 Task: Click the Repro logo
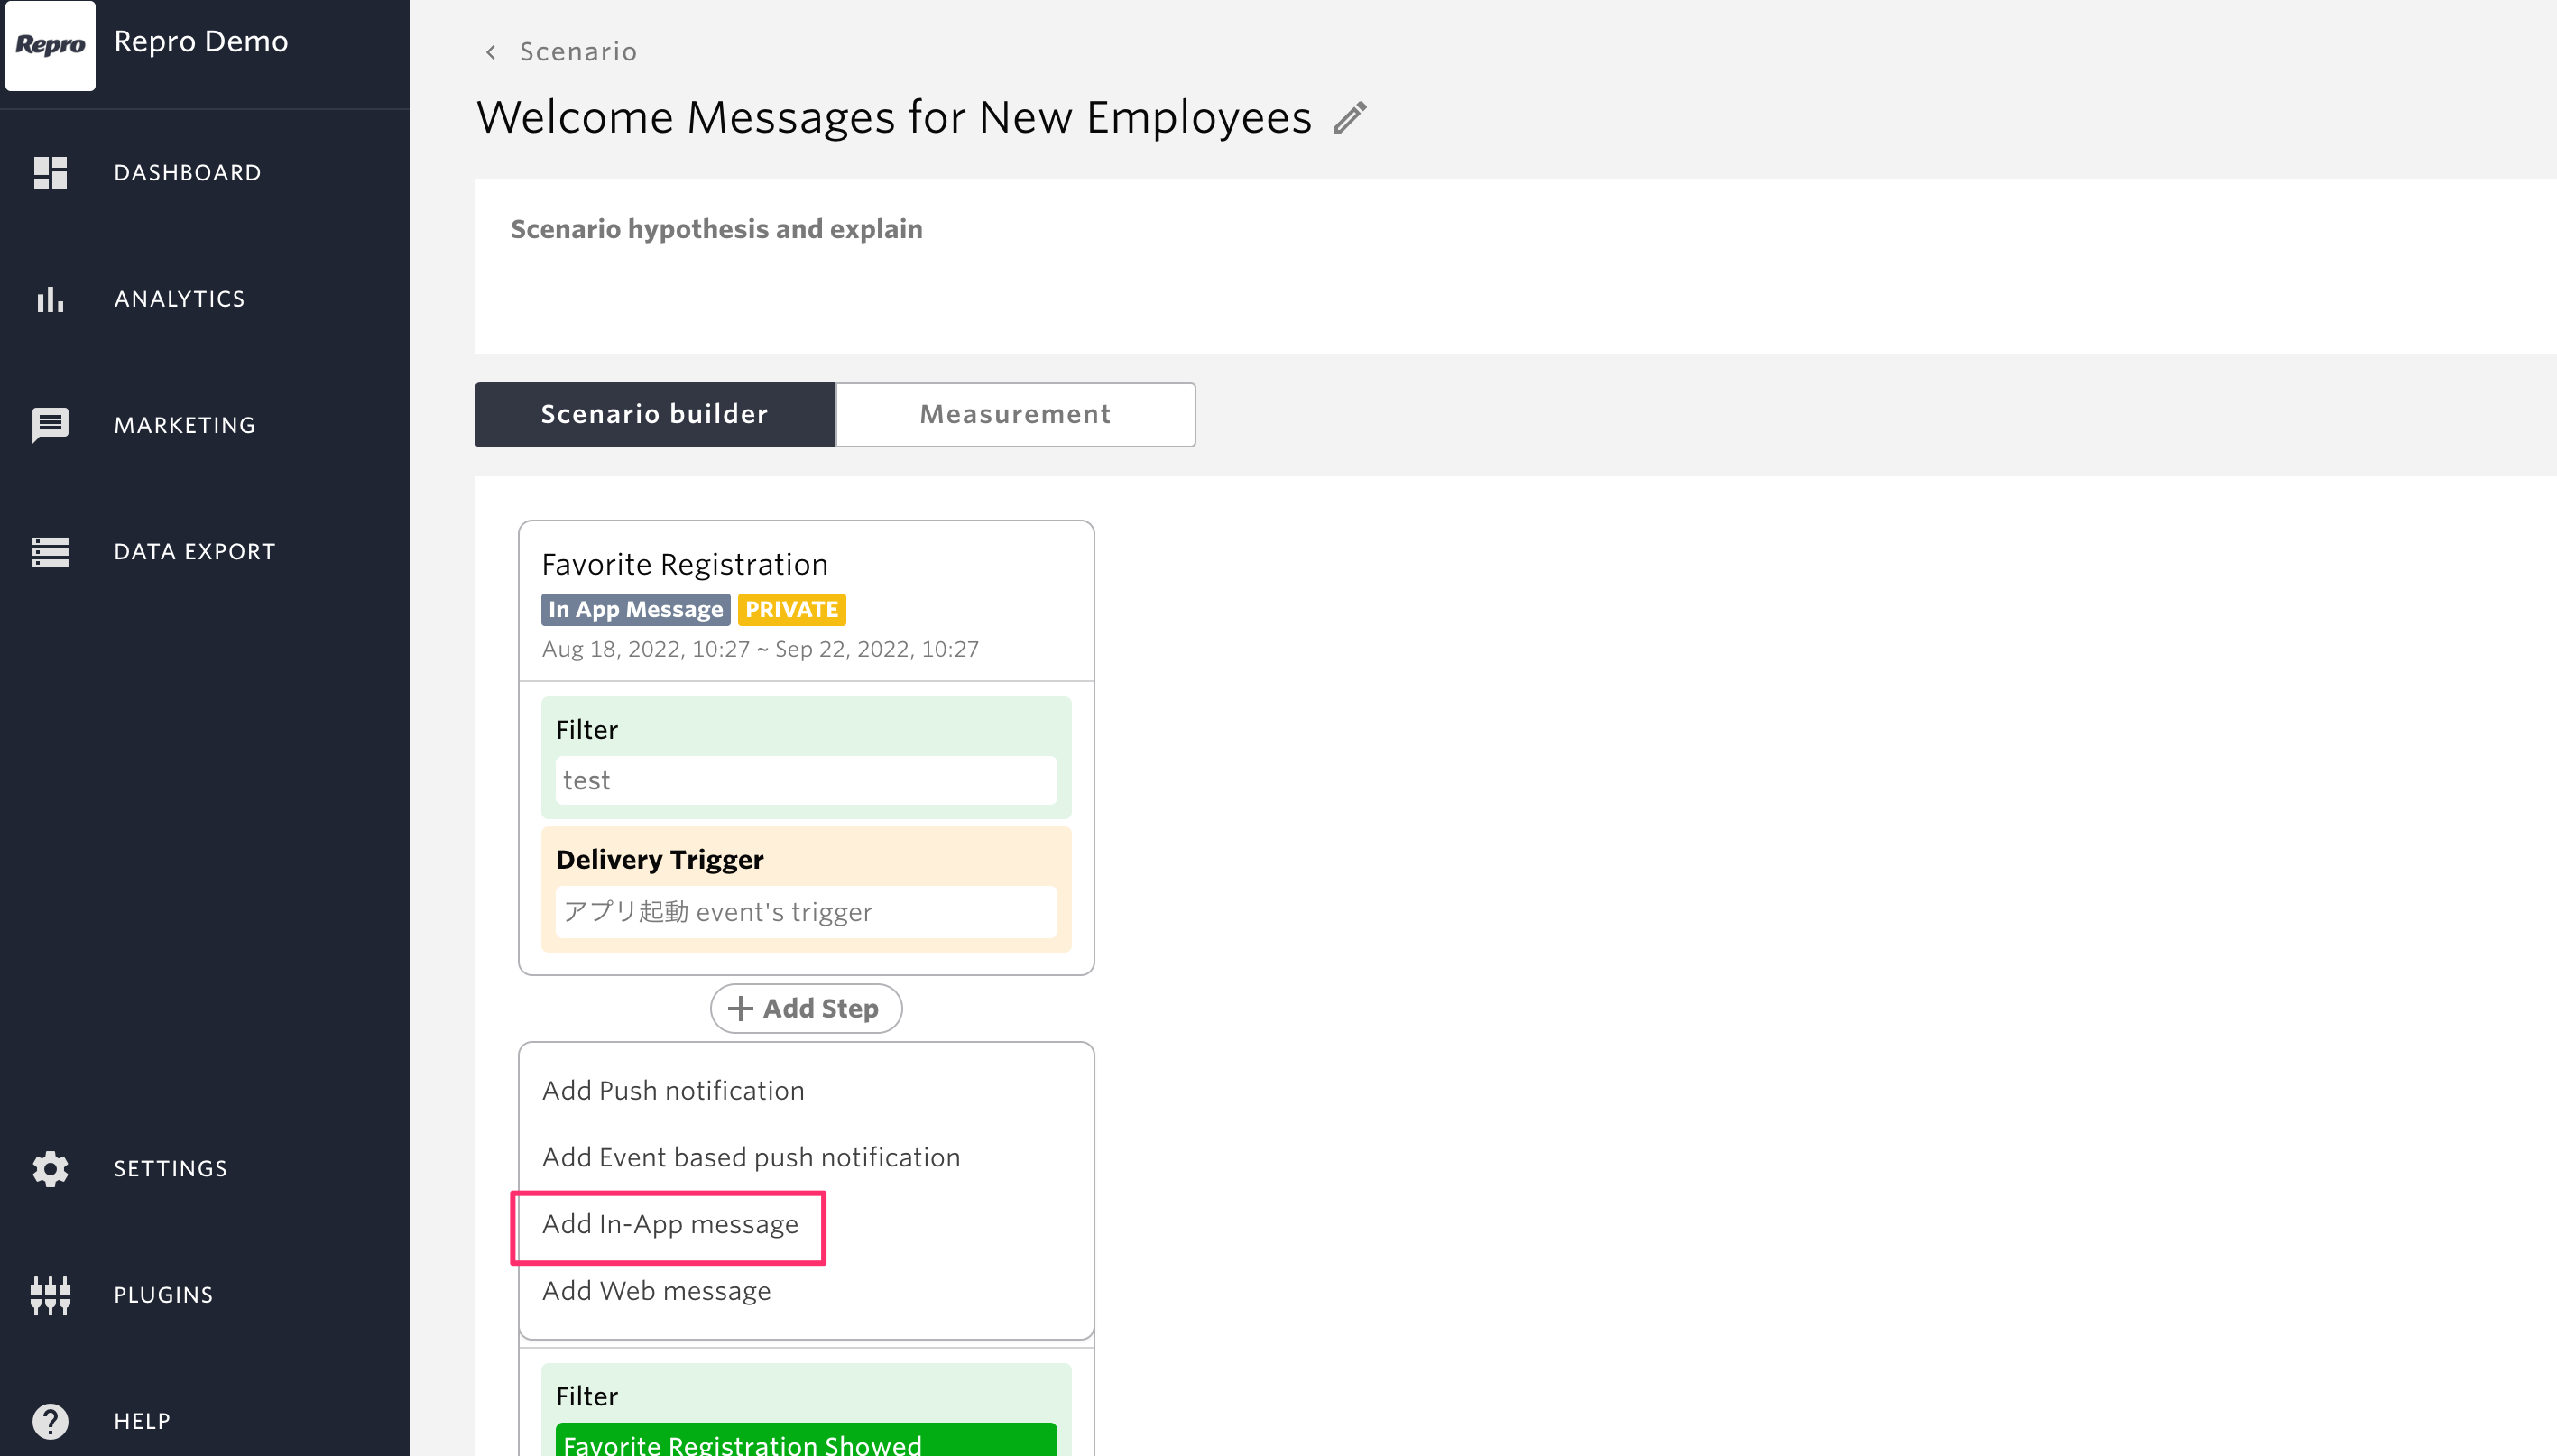coord(50,44)
